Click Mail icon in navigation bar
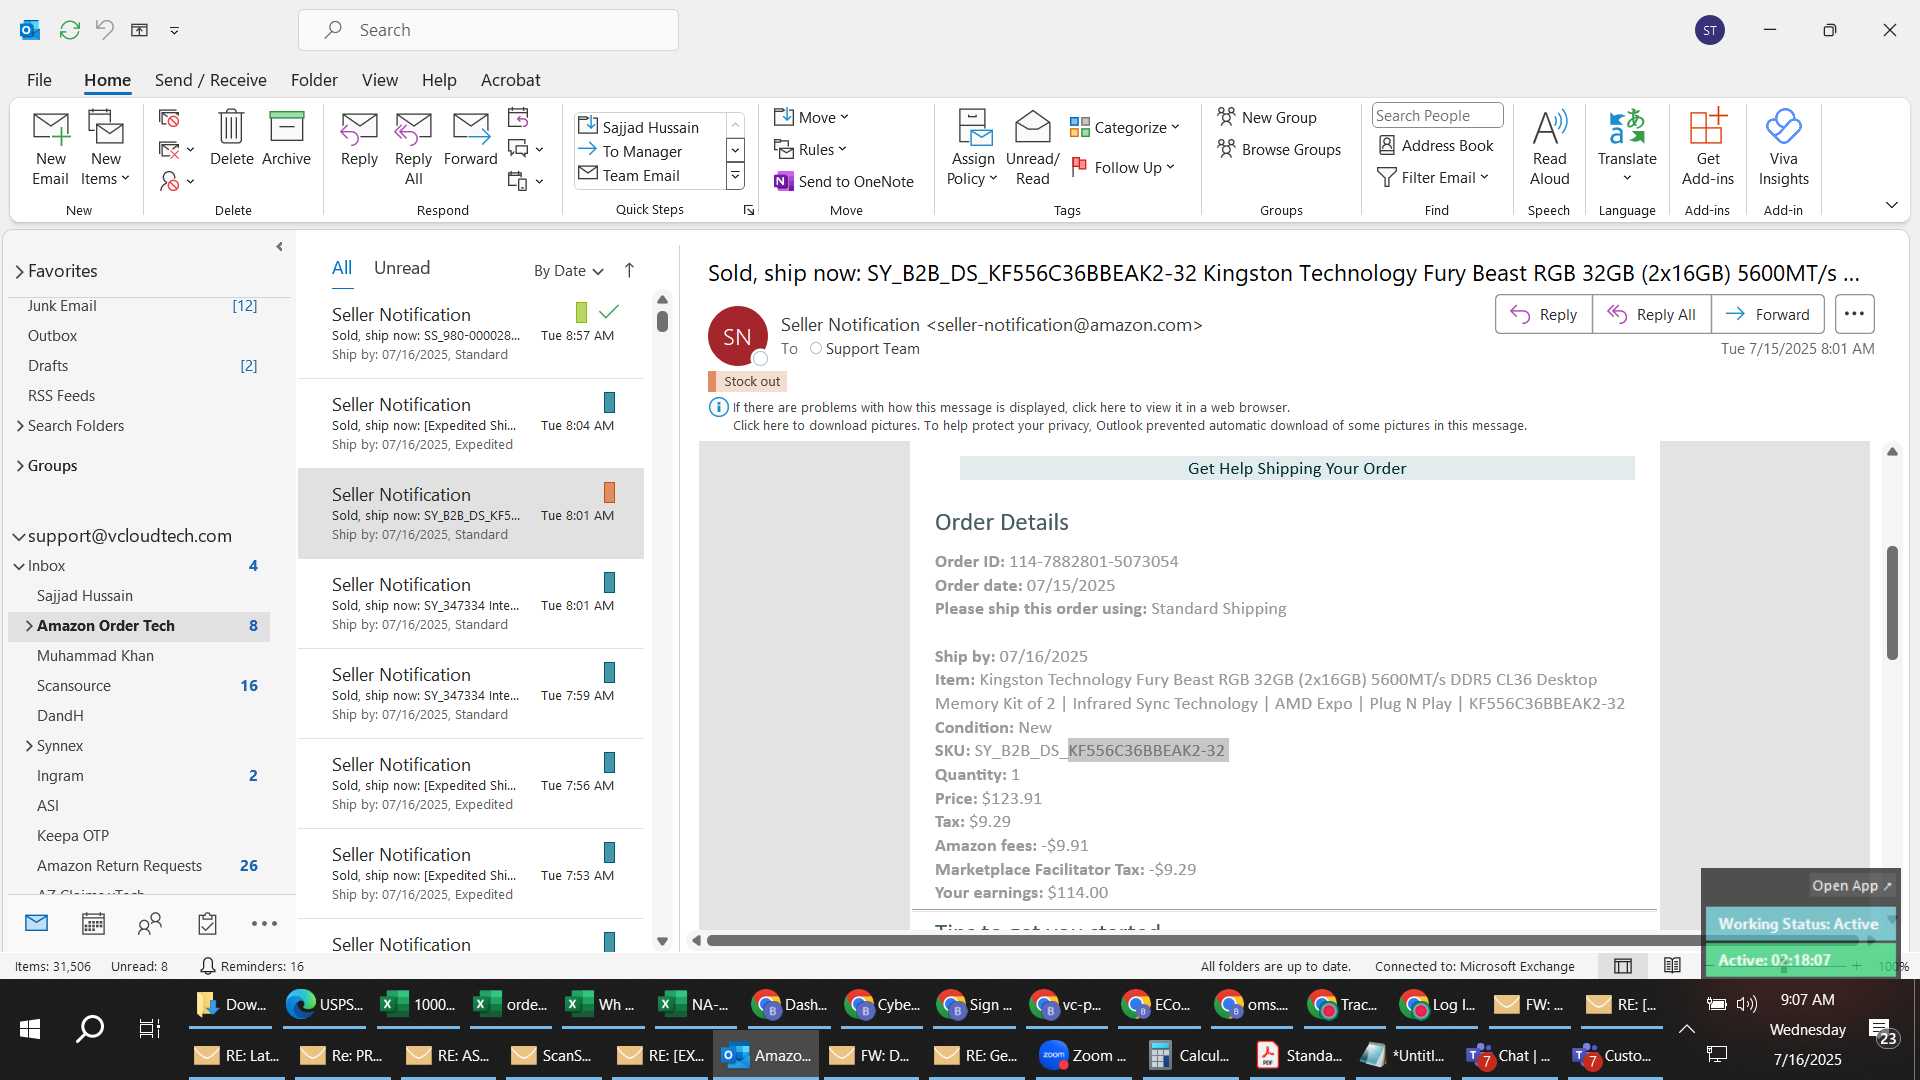The height and width of the screenshot is (1080, 1920). click(x=37, y=923)
